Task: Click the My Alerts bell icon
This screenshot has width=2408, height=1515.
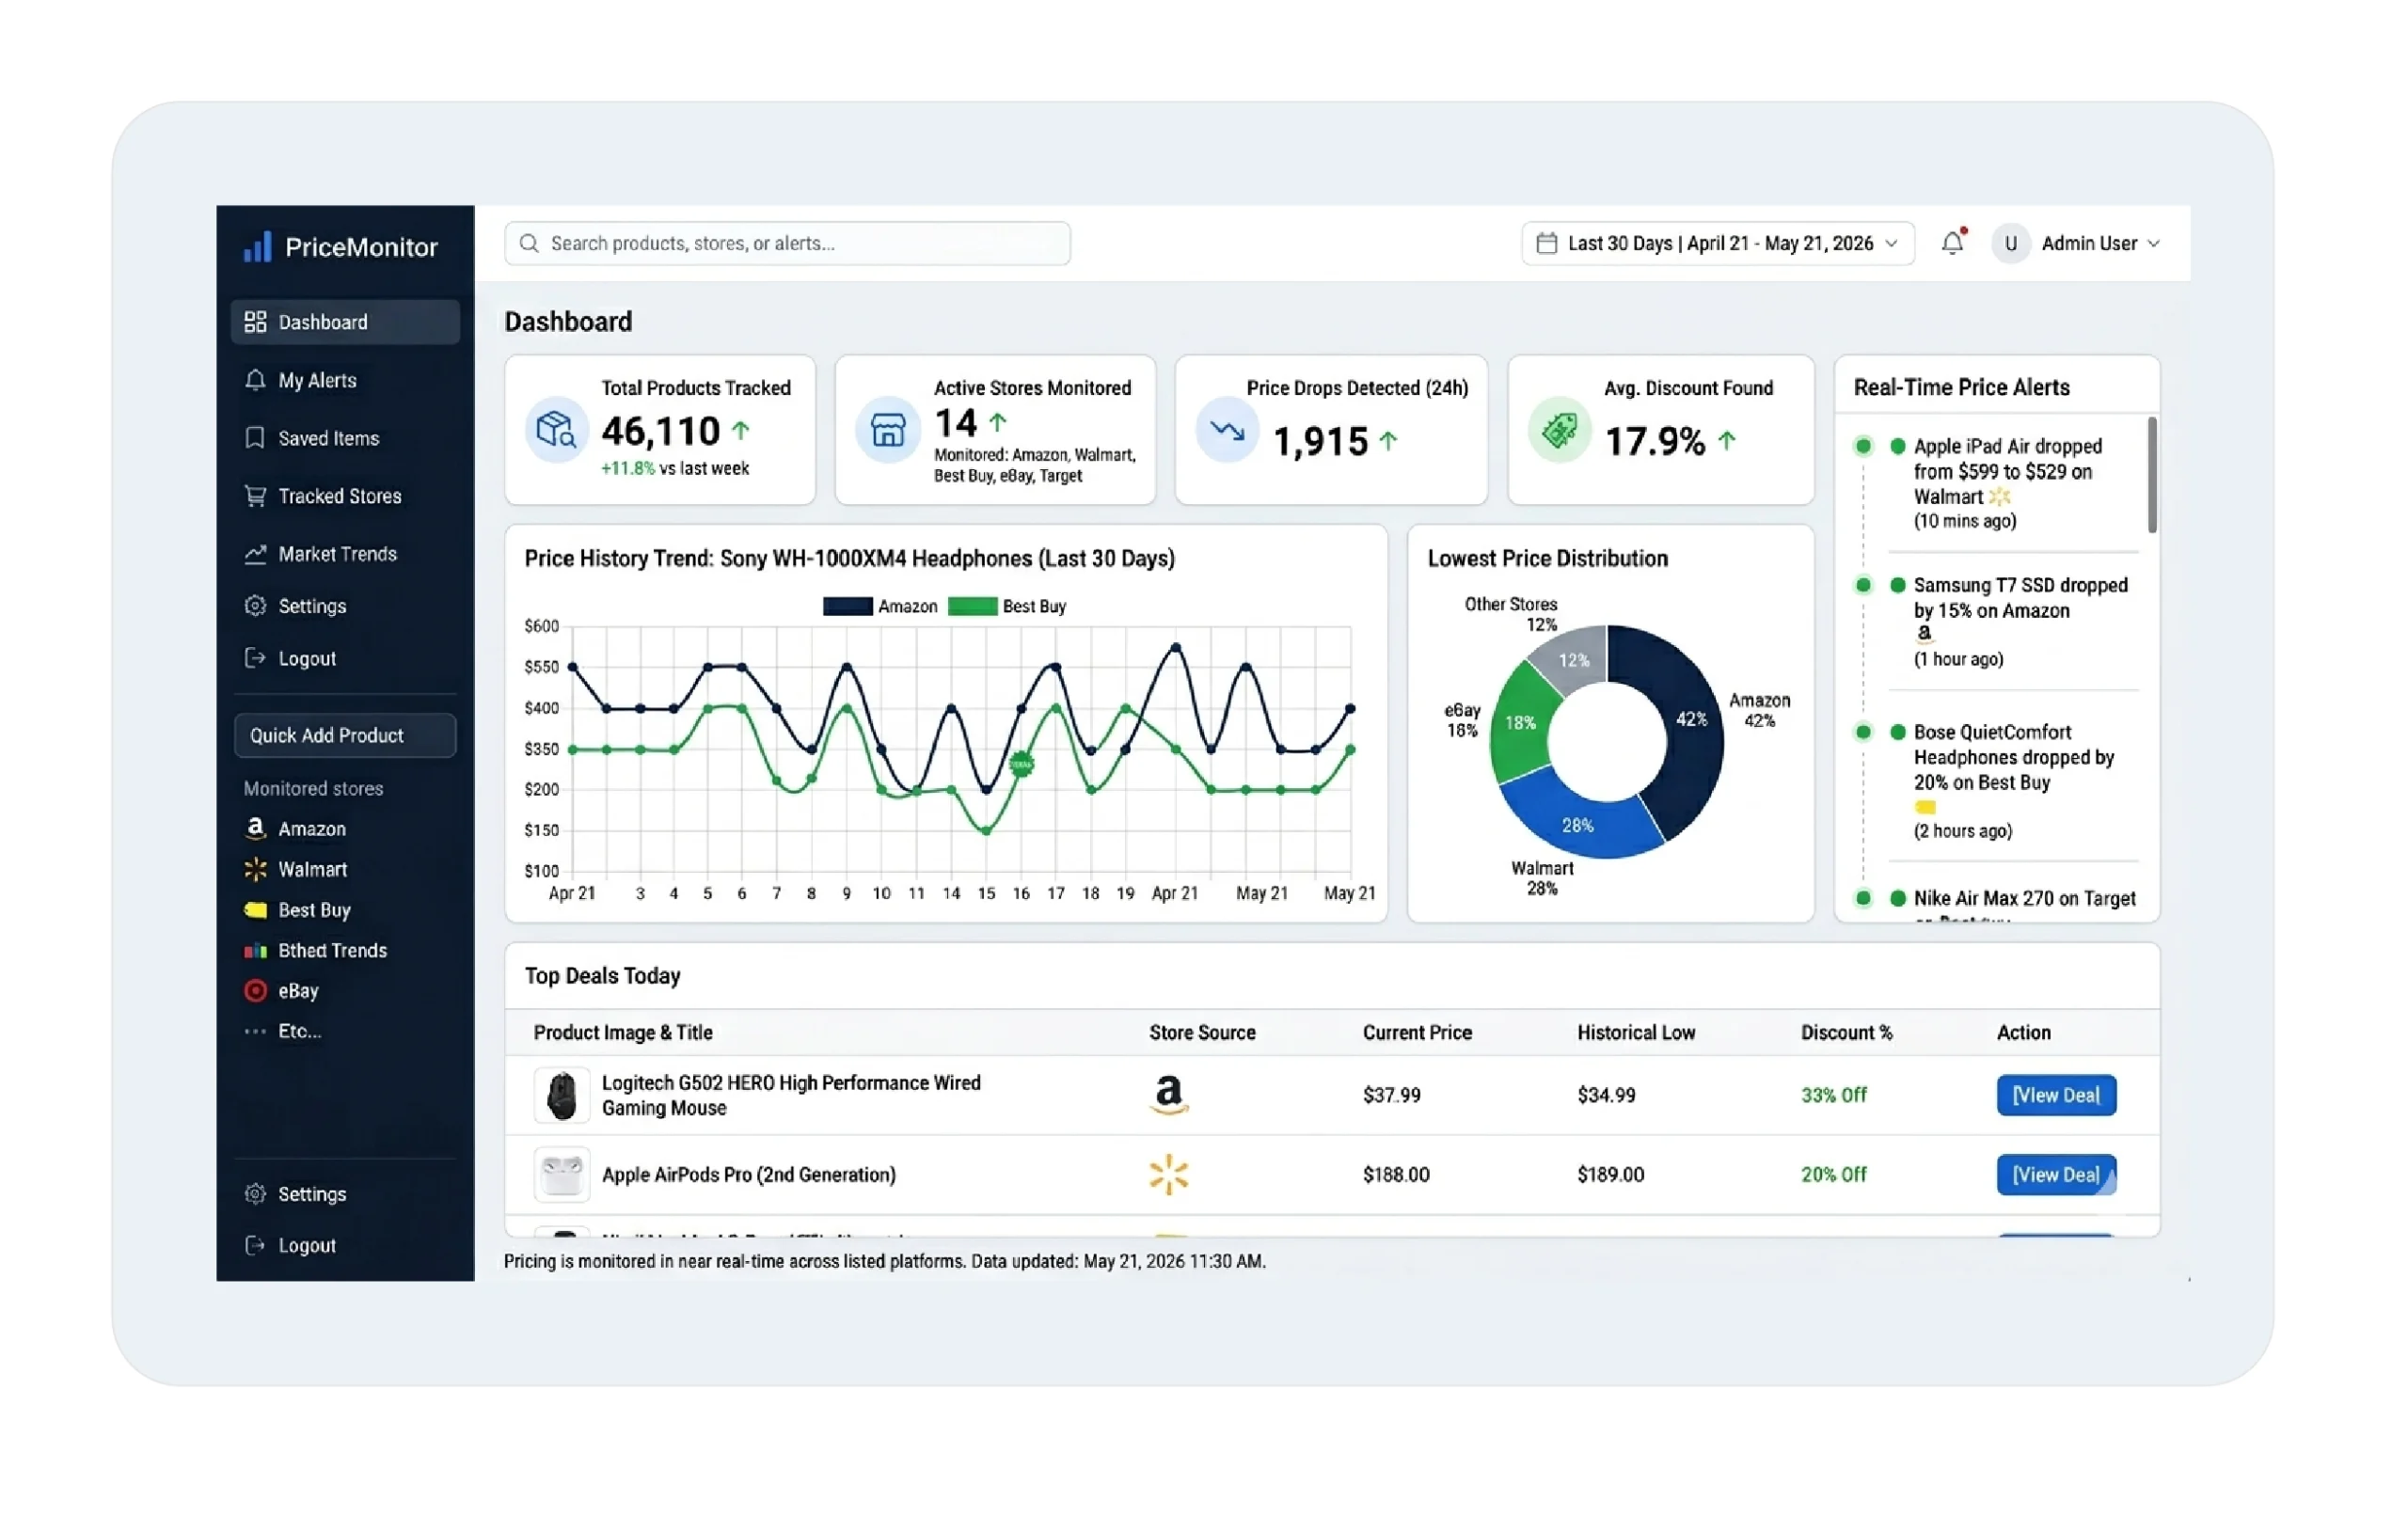Action: pos(255,380)
